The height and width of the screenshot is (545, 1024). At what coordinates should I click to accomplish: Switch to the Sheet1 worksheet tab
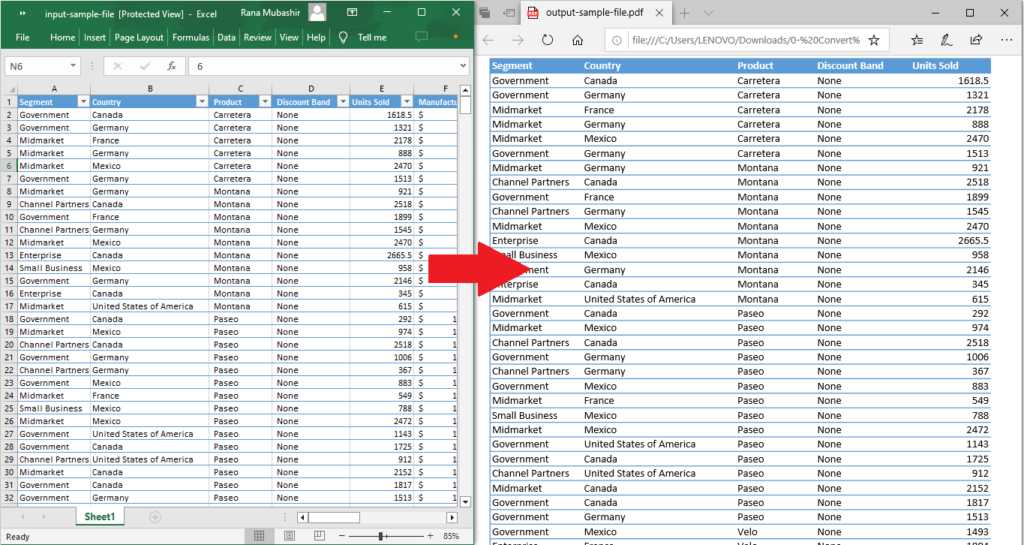coord(99,517)
